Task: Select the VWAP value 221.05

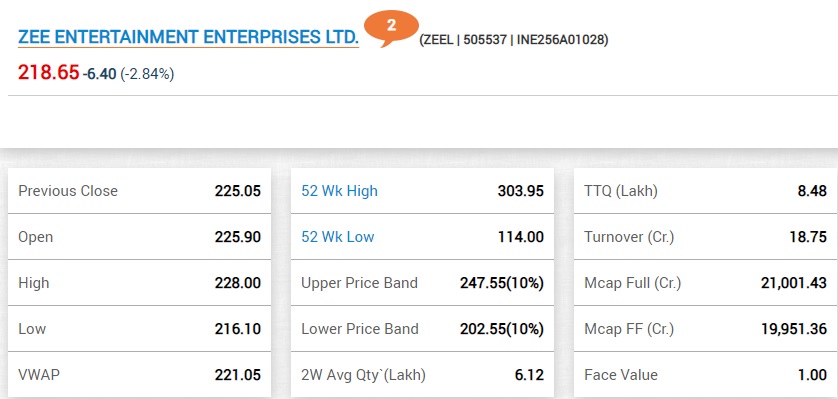Action: 238,375
